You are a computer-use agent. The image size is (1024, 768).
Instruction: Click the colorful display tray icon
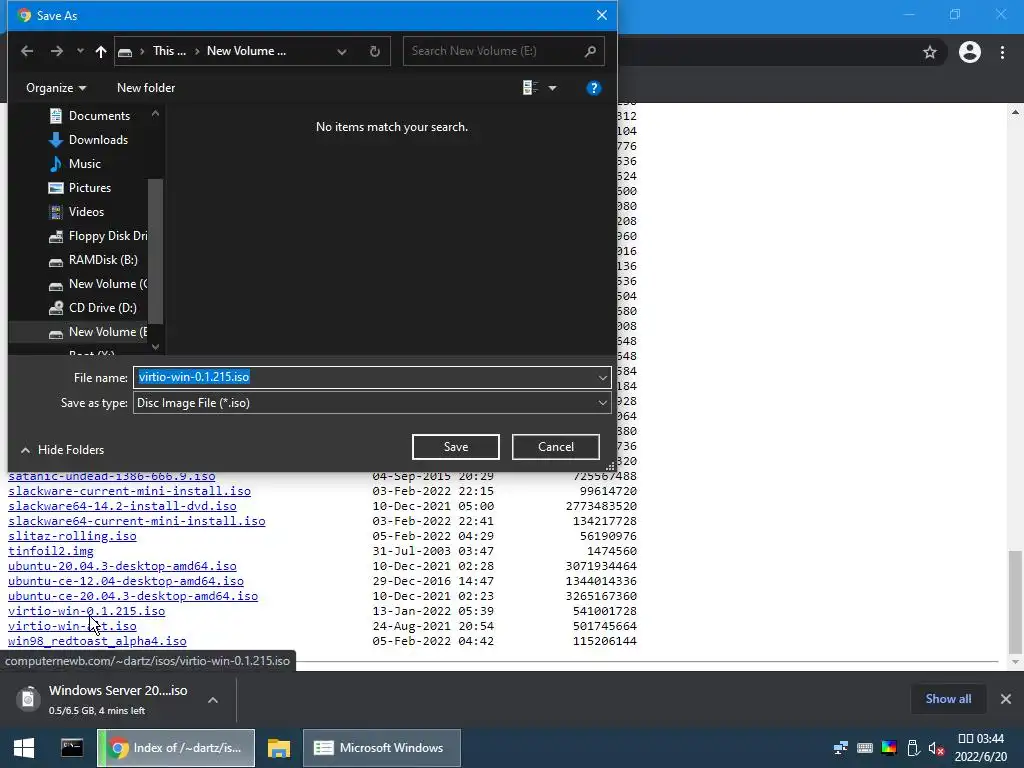click(889, 748)
